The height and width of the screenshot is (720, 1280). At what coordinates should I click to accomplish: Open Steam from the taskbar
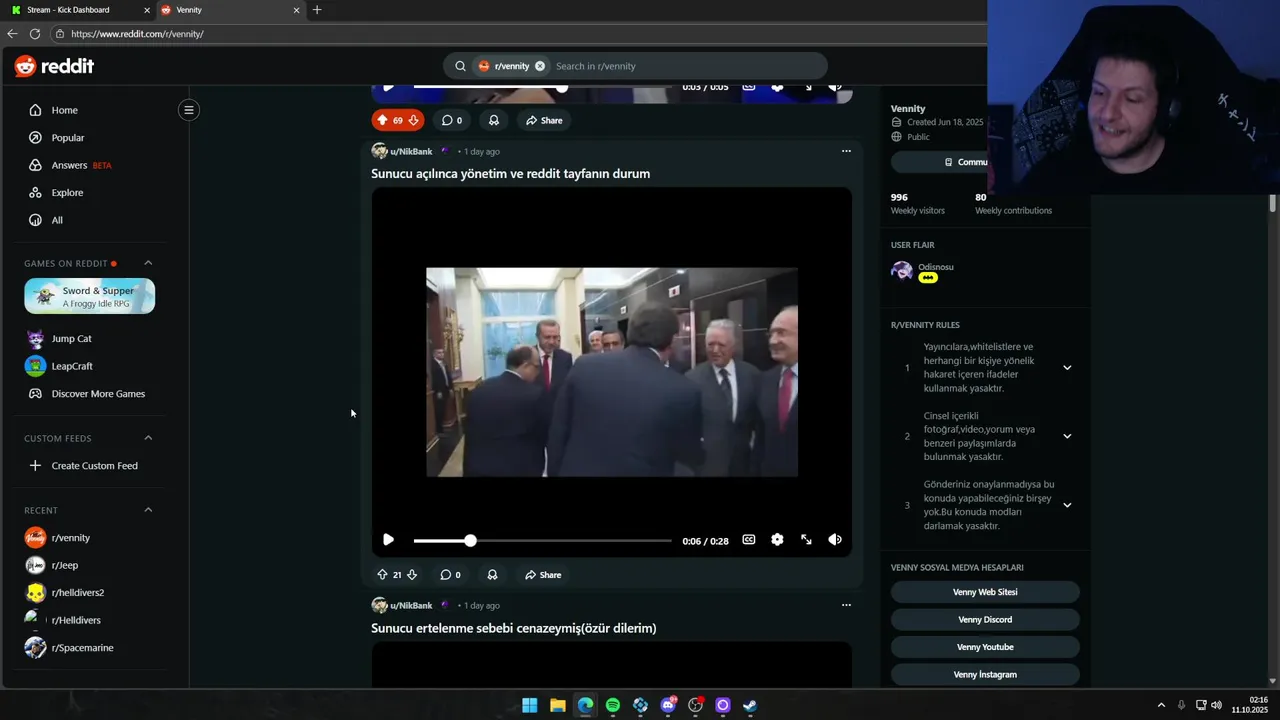point(750,705)
